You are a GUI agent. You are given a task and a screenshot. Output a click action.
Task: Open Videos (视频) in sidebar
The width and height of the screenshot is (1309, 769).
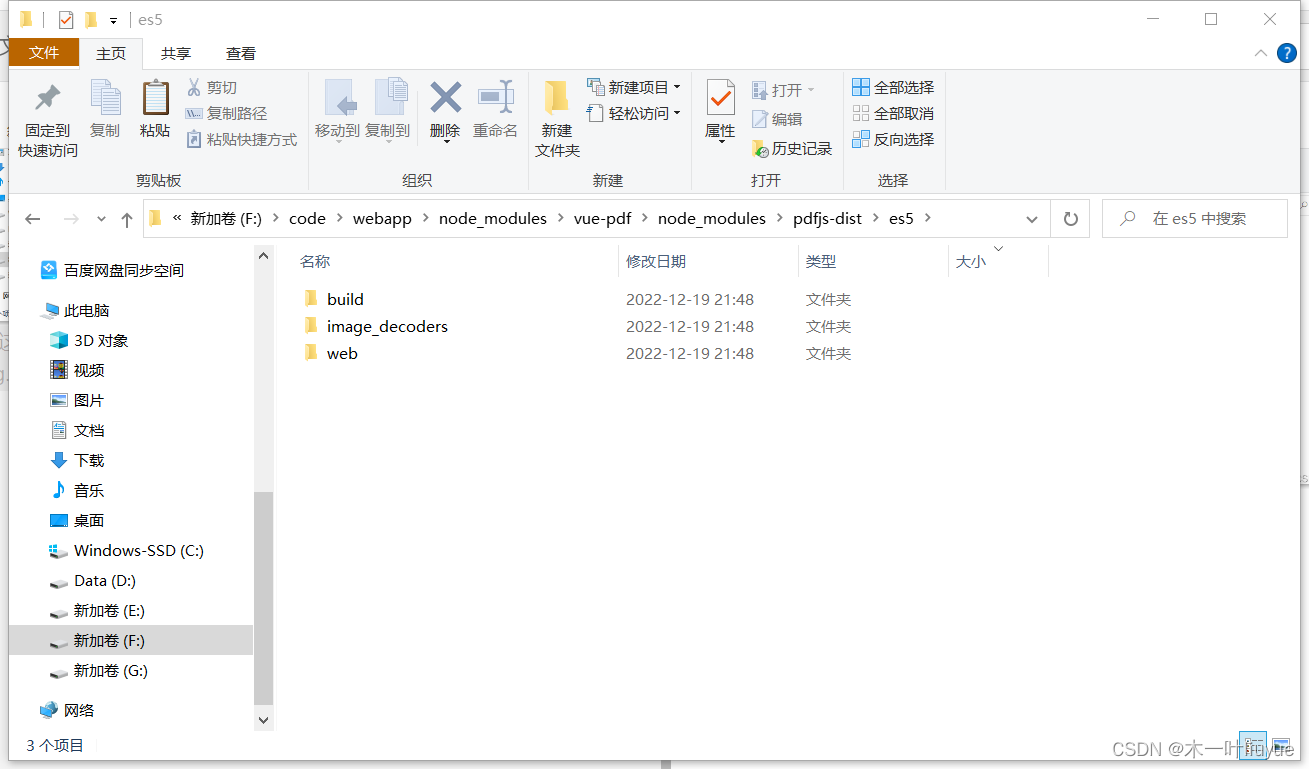(x=89, y=370)
